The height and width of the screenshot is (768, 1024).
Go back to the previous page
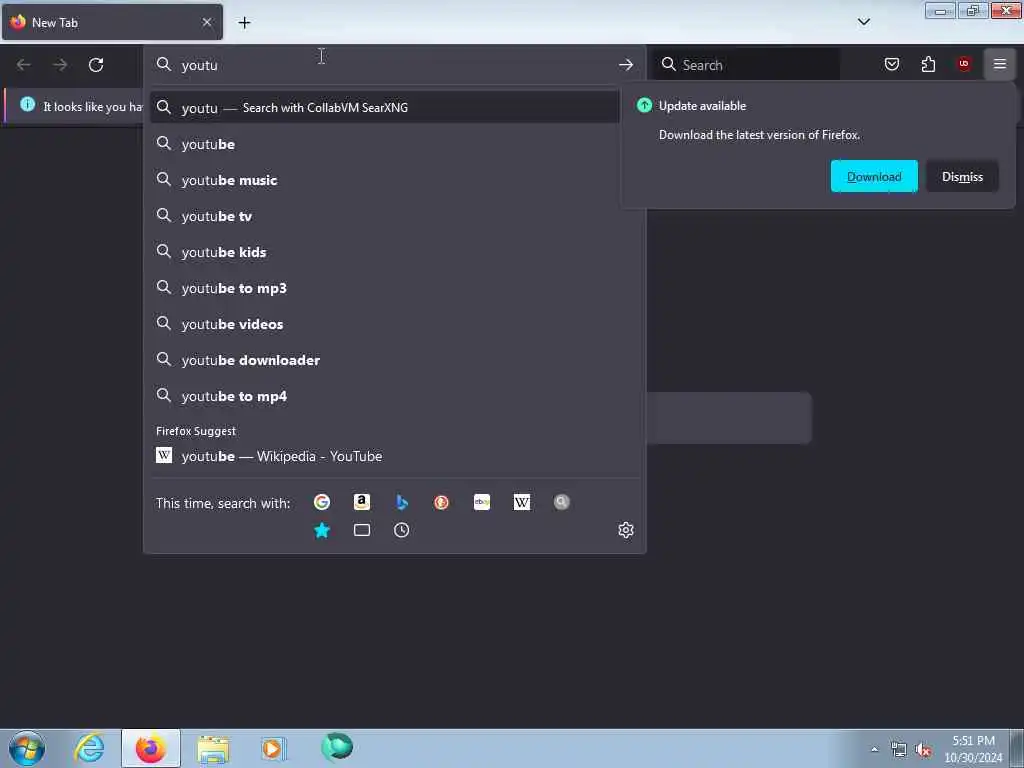coord(24,65)
